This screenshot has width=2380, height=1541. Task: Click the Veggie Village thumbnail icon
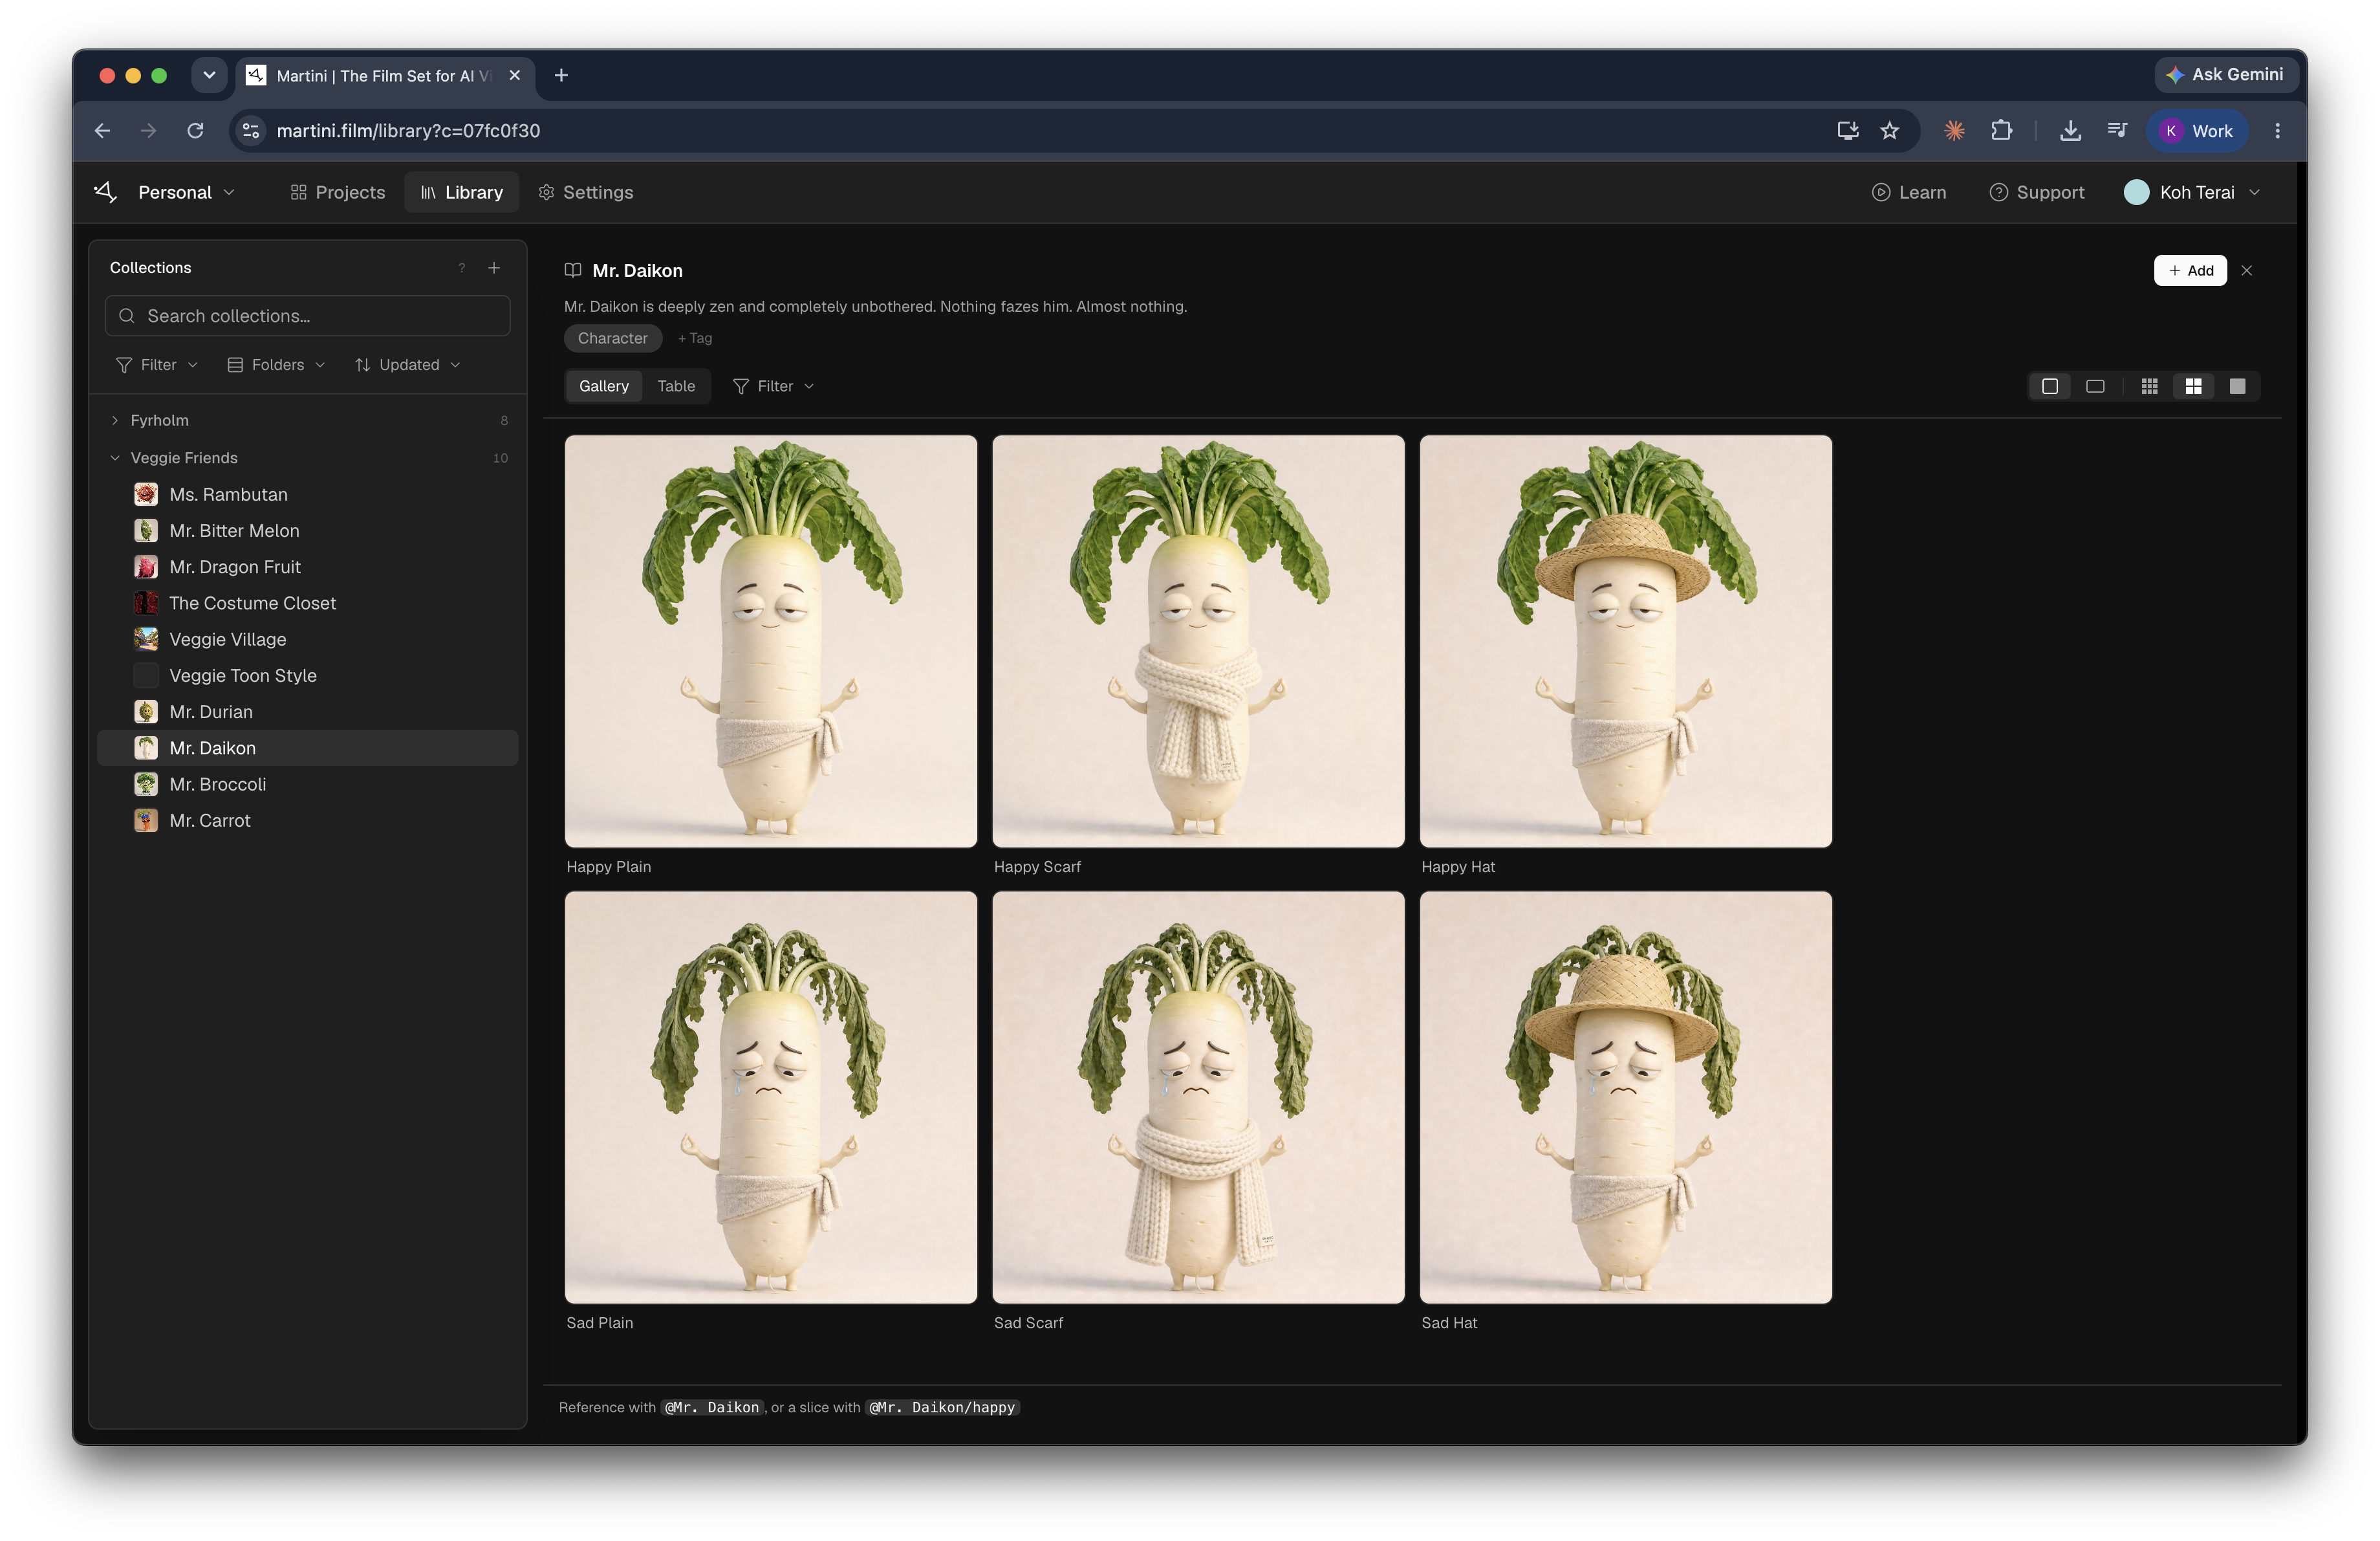coord(146,639)
